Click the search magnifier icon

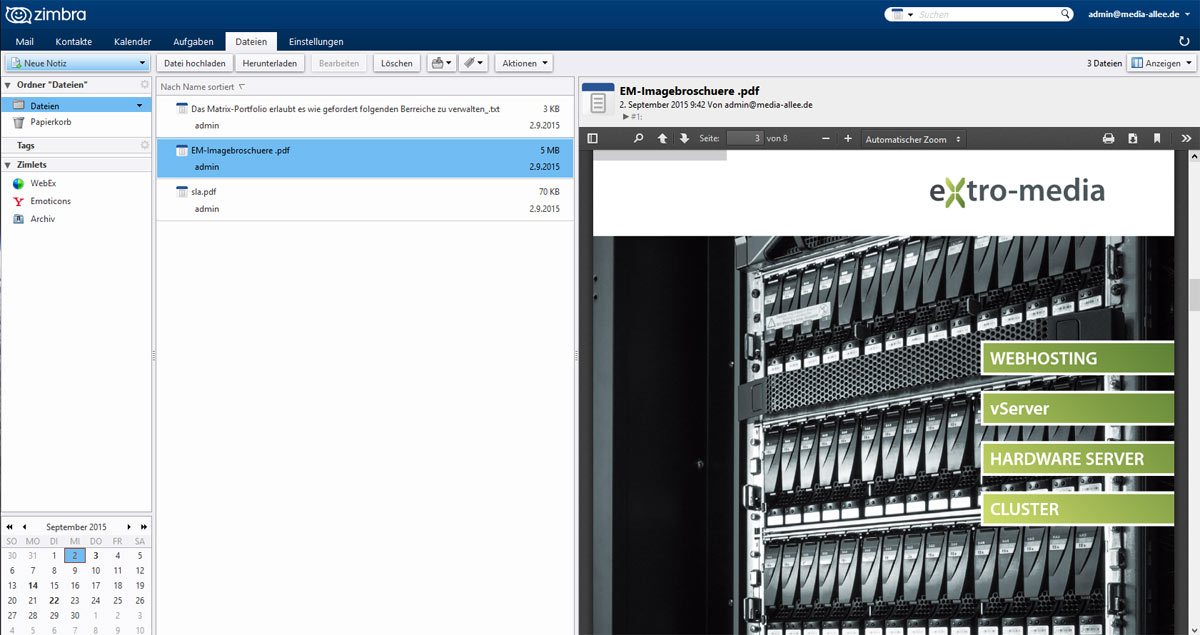click(x=1065, y=14)
